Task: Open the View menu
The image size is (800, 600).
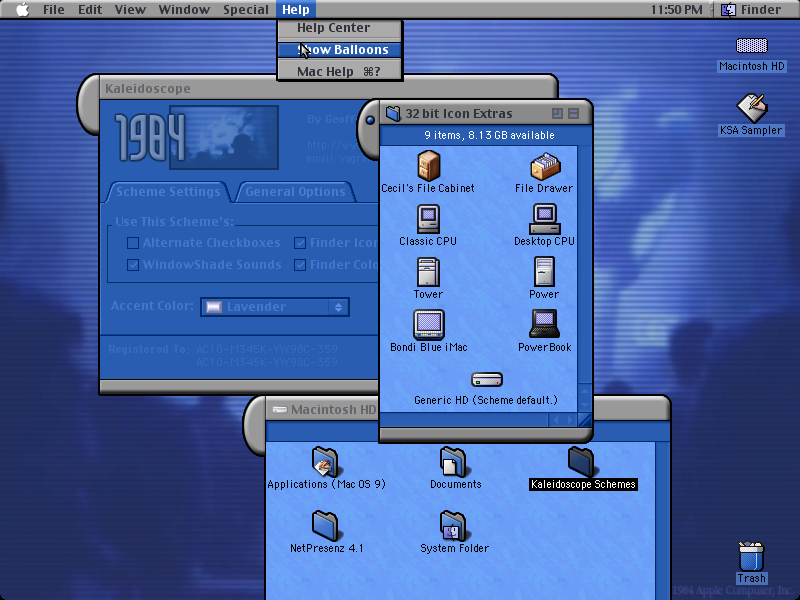Action: (x=130, y=10)
